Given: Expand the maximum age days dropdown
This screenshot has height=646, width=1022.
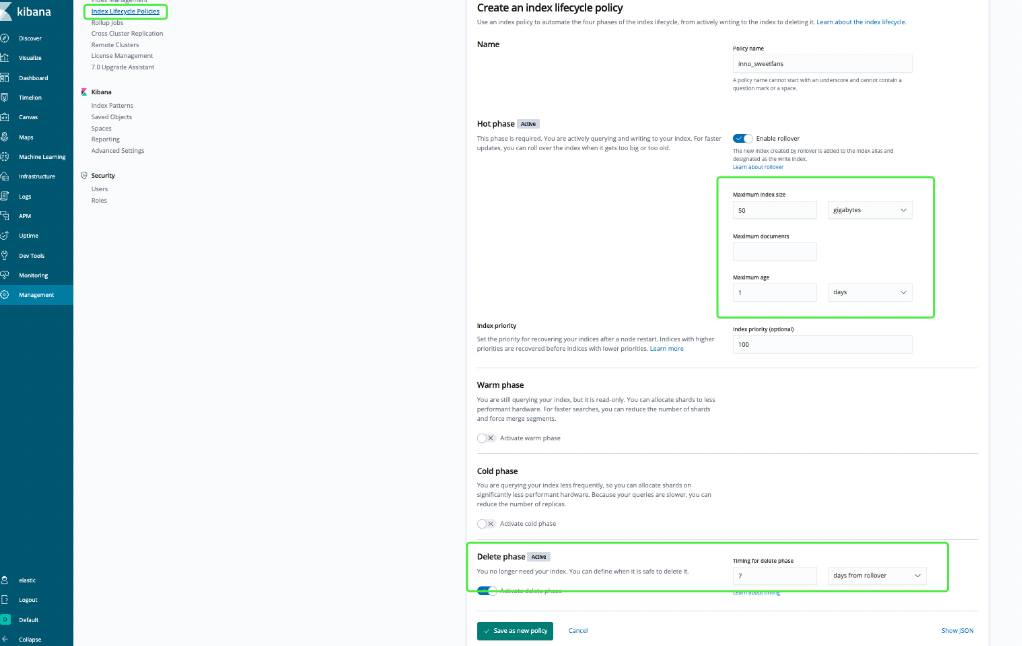Looking at the screenshot, I should (x=870, y=292).
